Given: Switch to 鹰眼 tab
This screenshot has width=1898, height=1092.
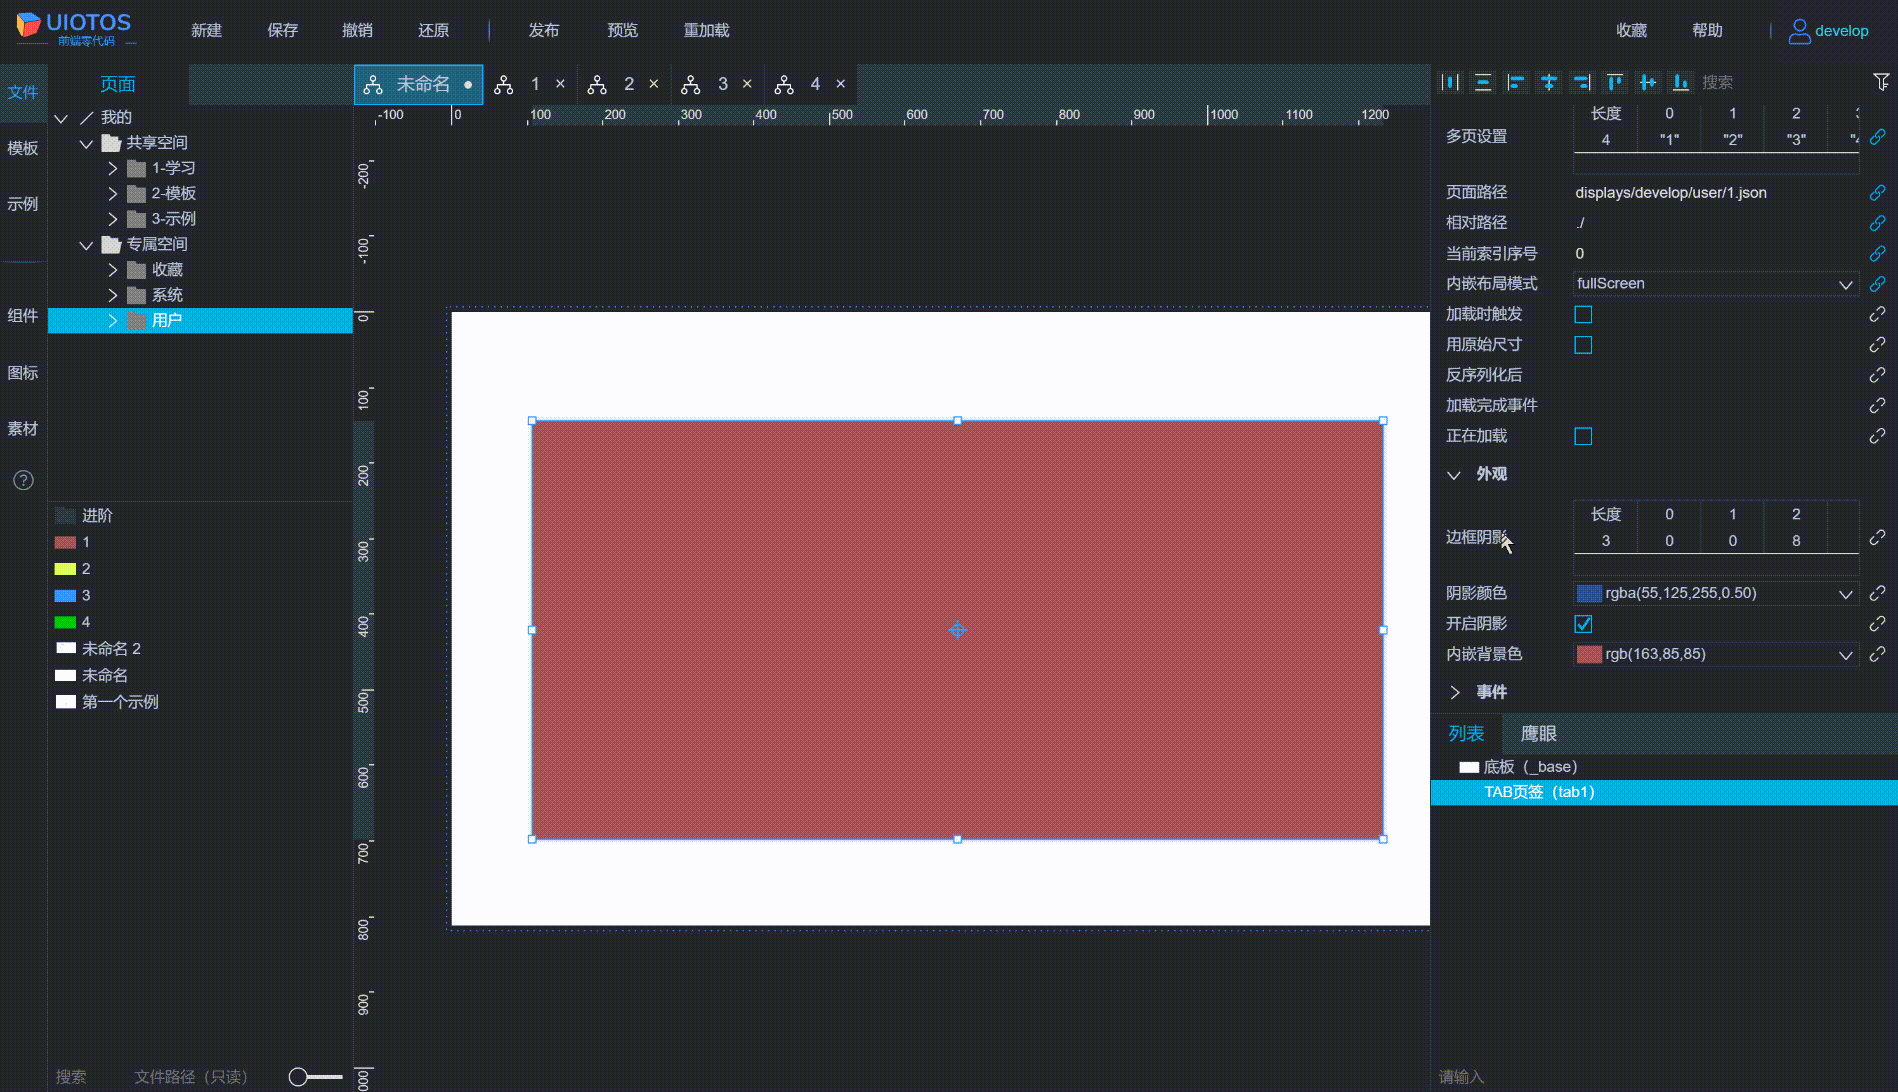Looking at the screenshot, I should (x=1538, y=734).
